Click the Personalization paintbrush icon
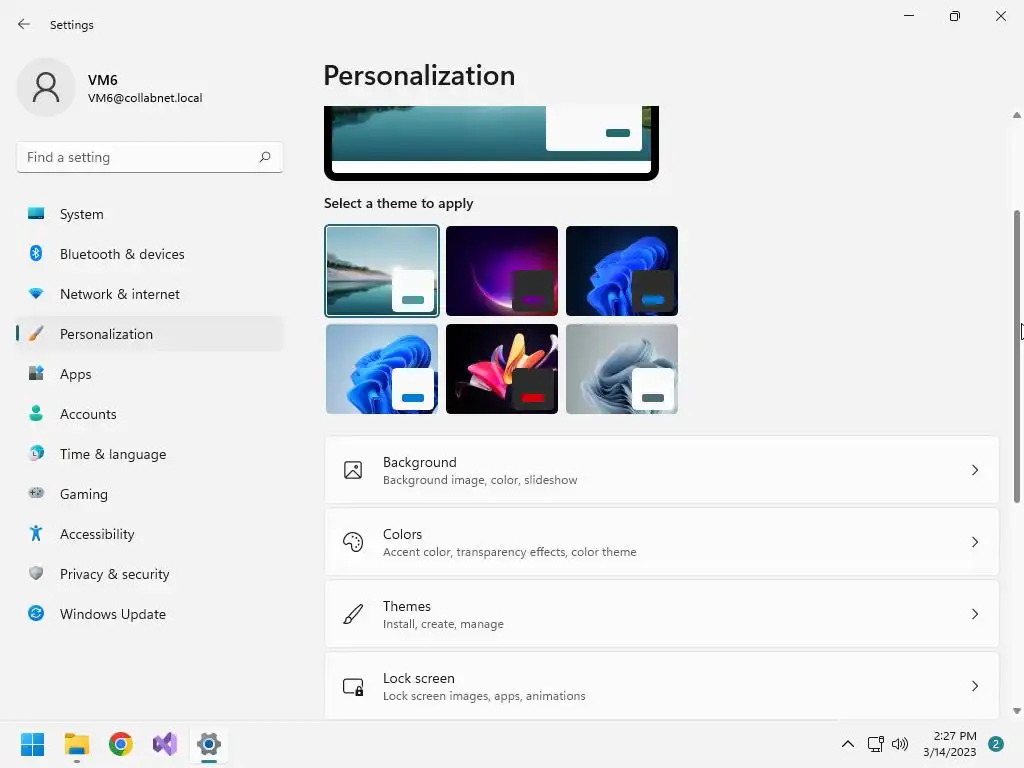 tap(36, 334)
